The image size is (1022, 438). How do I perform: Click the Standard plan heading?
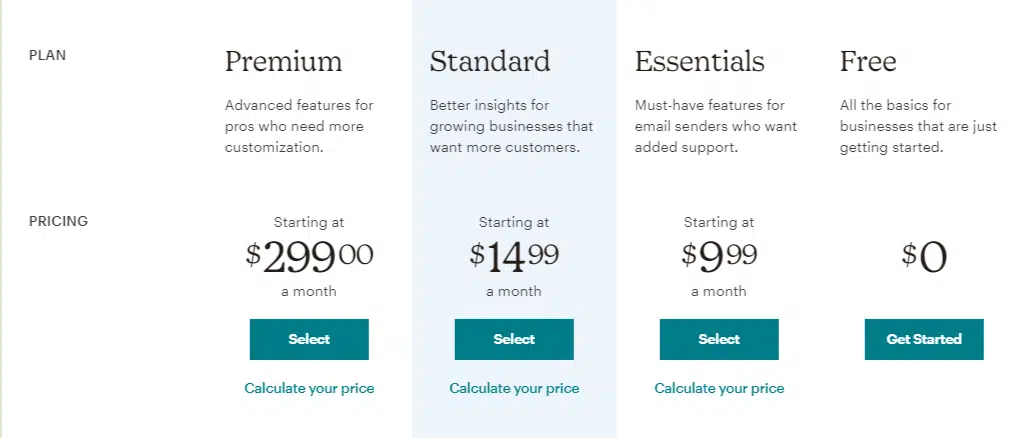(x=490, y=62)
